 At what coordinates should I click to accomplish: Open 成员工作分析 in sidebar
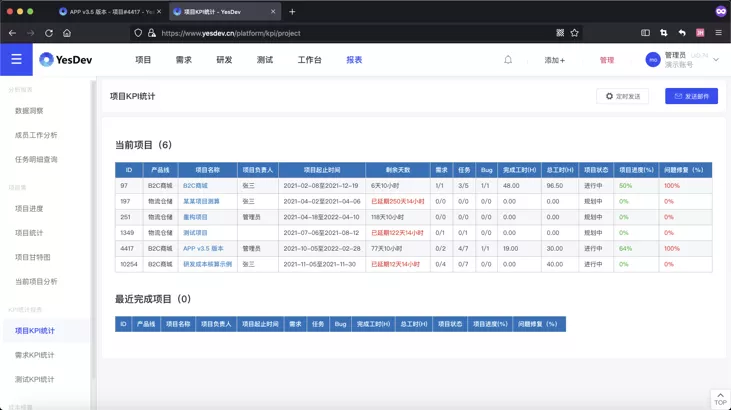click(36, 135)
